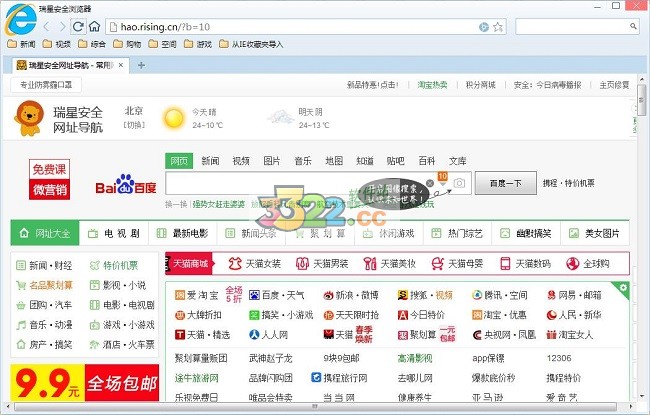
Task: Open the 主页修复 link
Action: click(x=614, y=85)
